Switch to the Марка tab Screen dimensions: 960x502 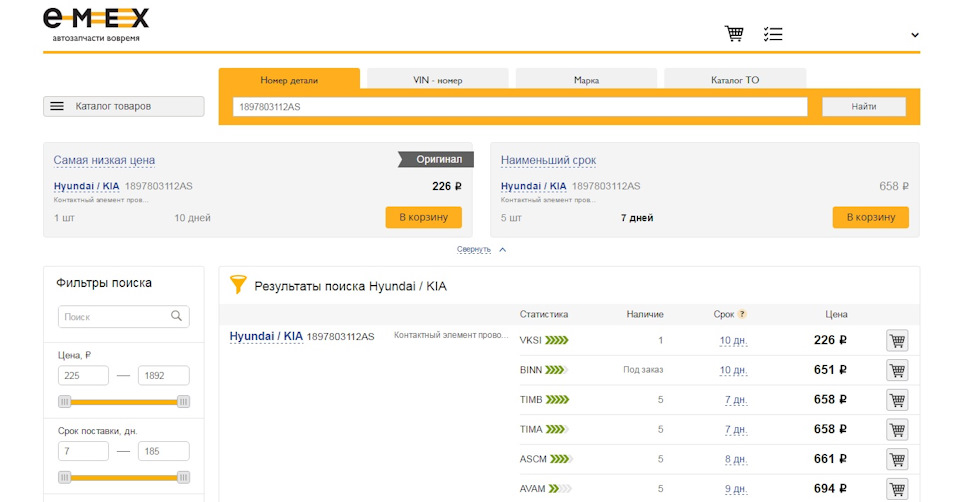click(587, 80)
